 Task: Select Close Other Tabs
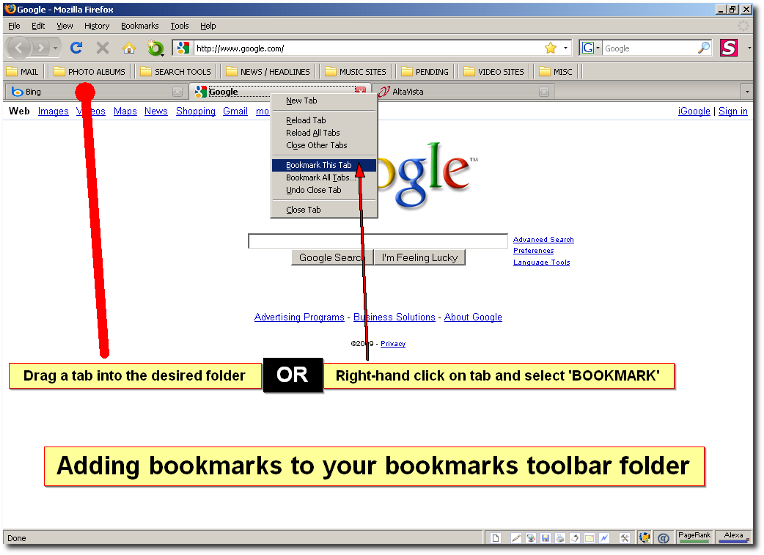tap(324, 145)
